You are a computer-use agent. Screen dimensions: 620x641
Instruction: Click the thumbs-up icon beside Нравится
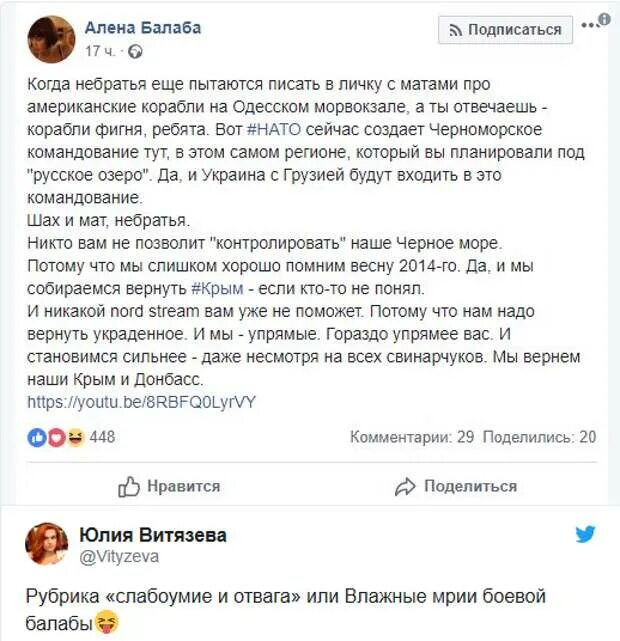(x=129, y=486)
